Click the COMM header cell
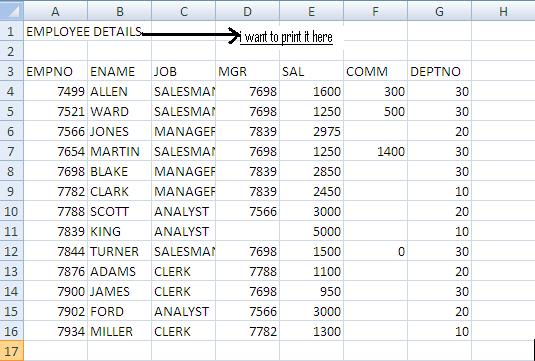535x361 pixels. point(375,71)
